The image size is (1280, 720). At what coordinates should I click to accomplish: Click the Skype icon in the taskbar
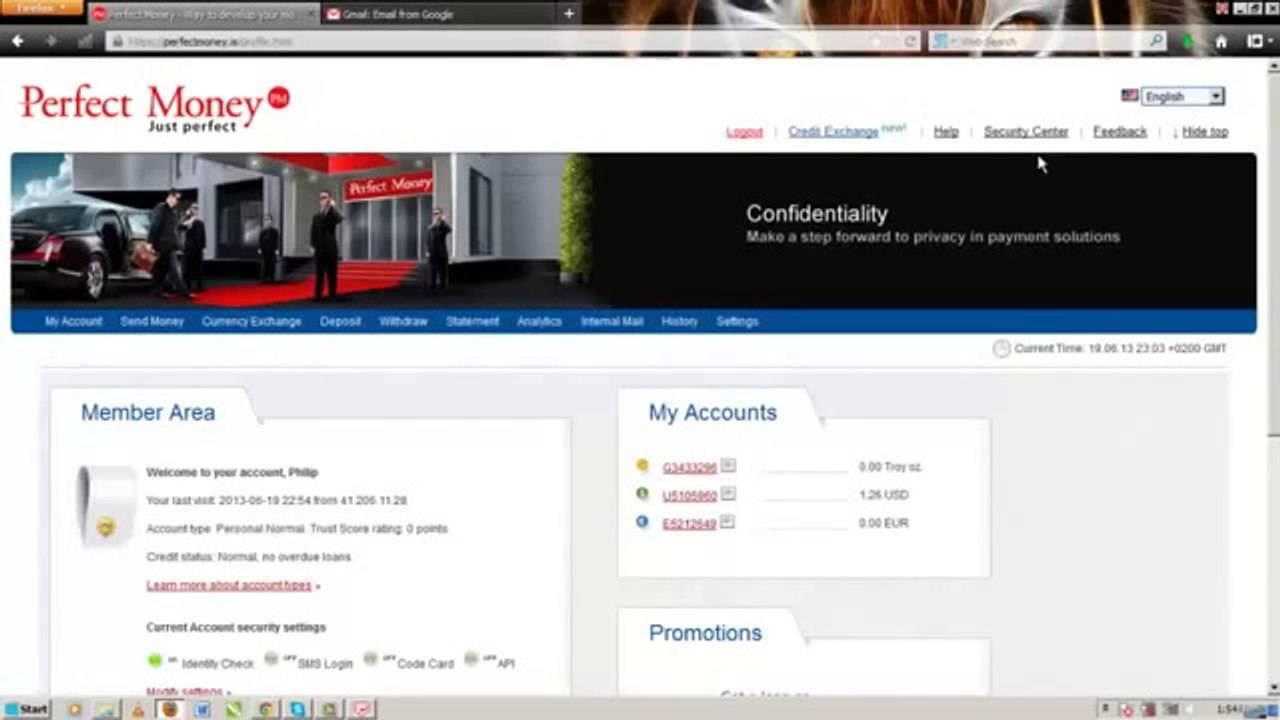[x=297, y=709]
